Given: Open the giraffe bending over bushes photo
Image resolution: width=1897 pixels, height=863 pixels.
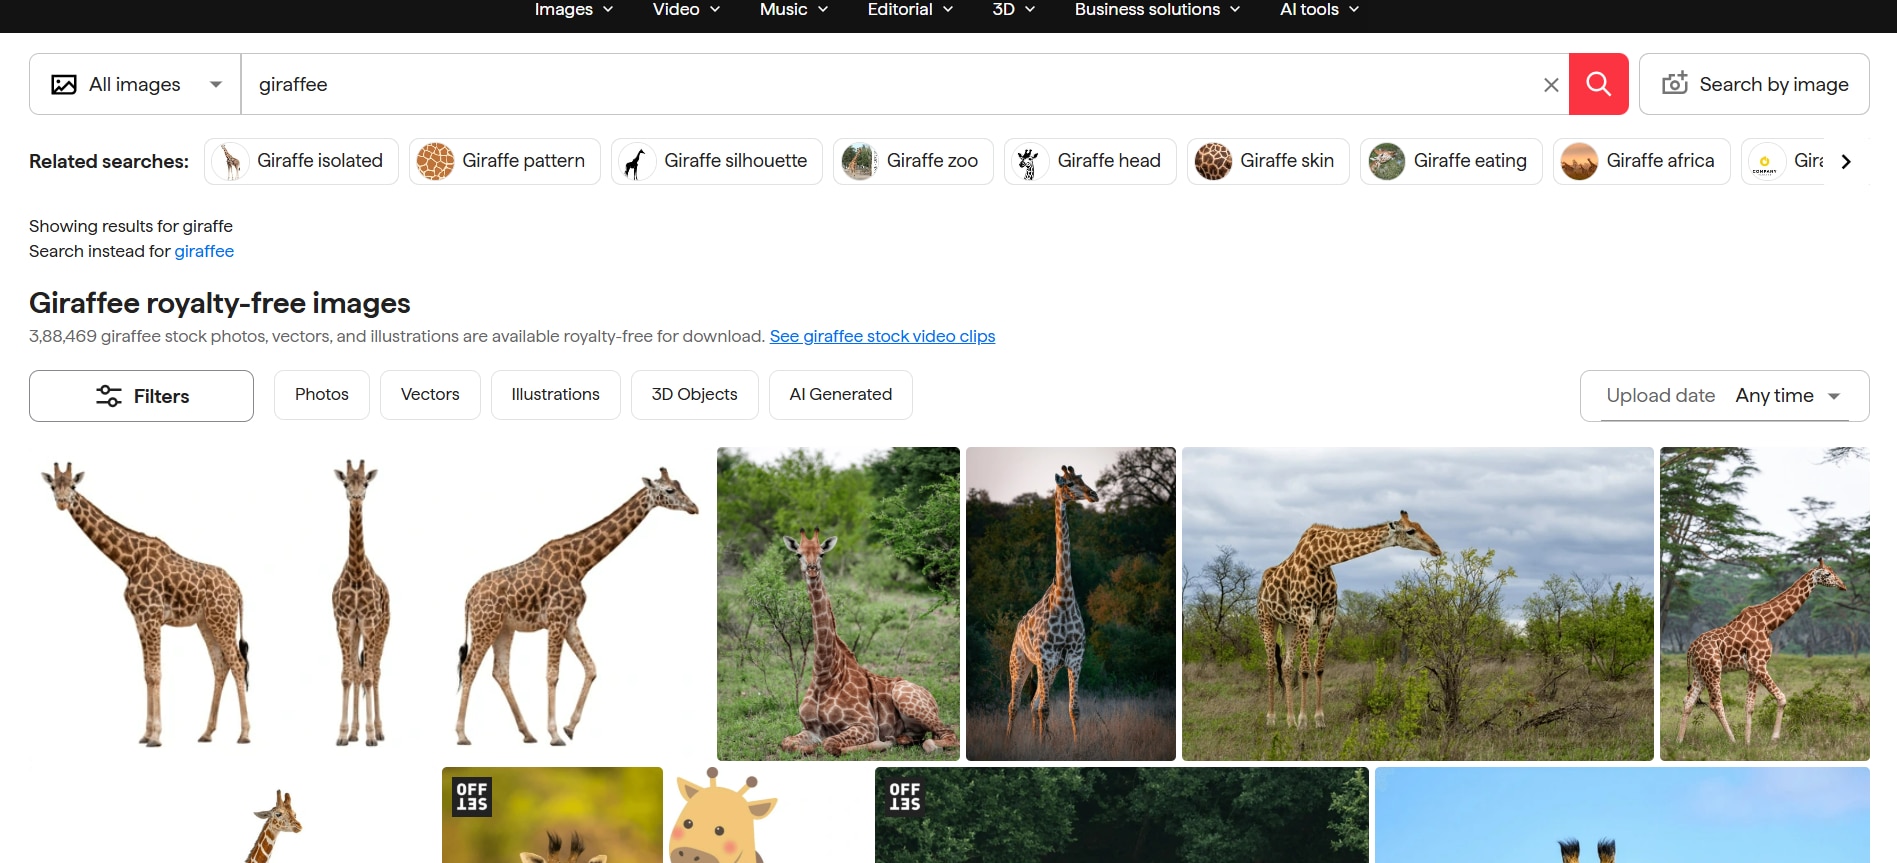Looking at the screenshot, I should [x=1418, y=604].
